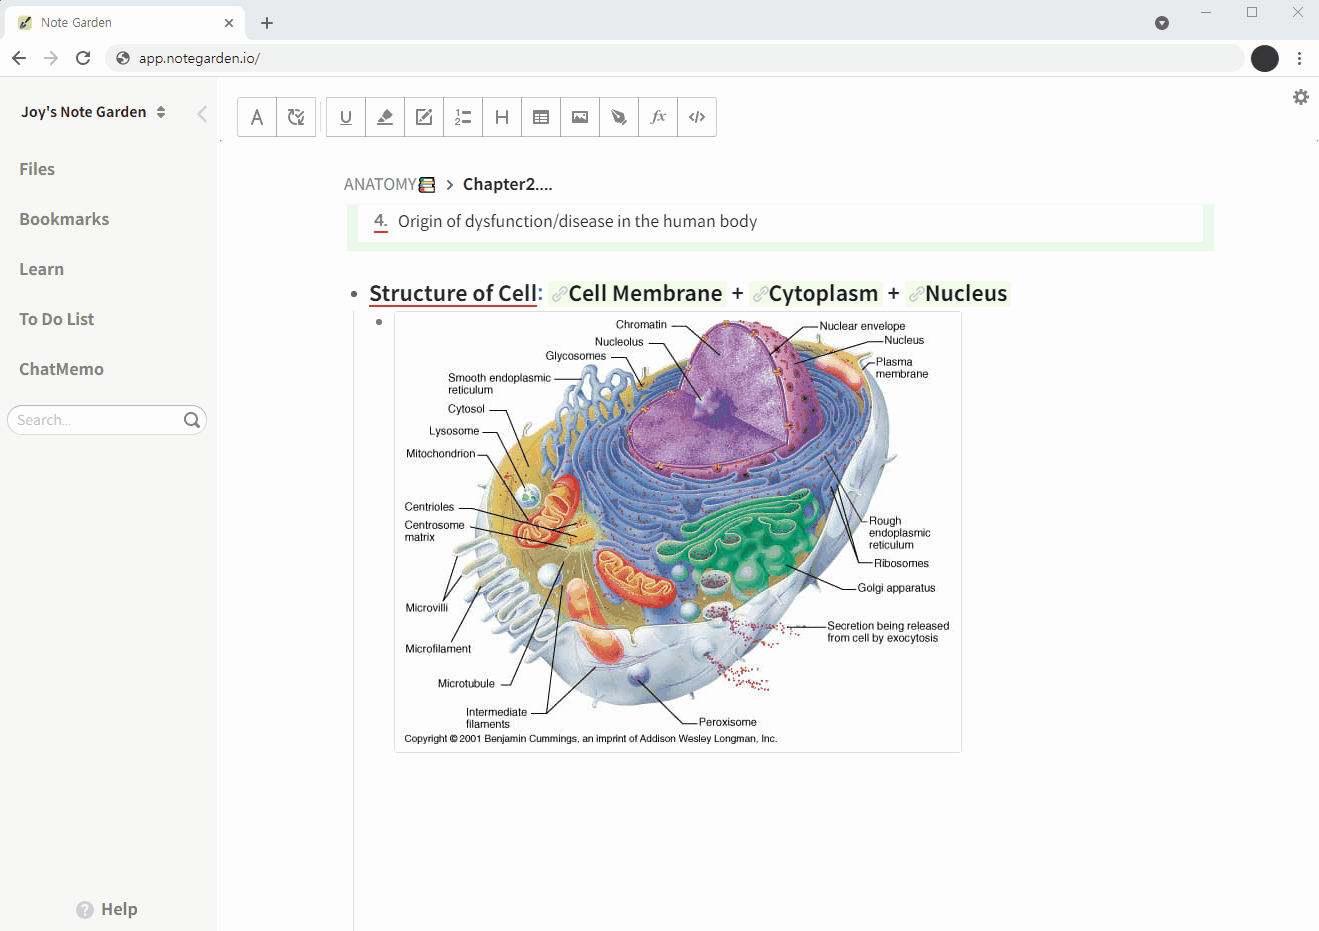Click the text style A button

257,117
